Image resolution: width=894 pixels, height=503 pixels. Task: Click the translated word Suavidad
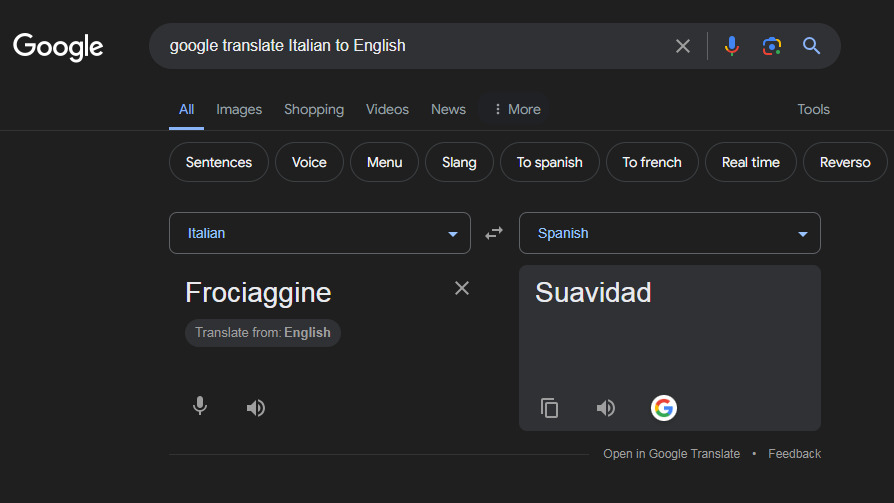click(593, 293)
